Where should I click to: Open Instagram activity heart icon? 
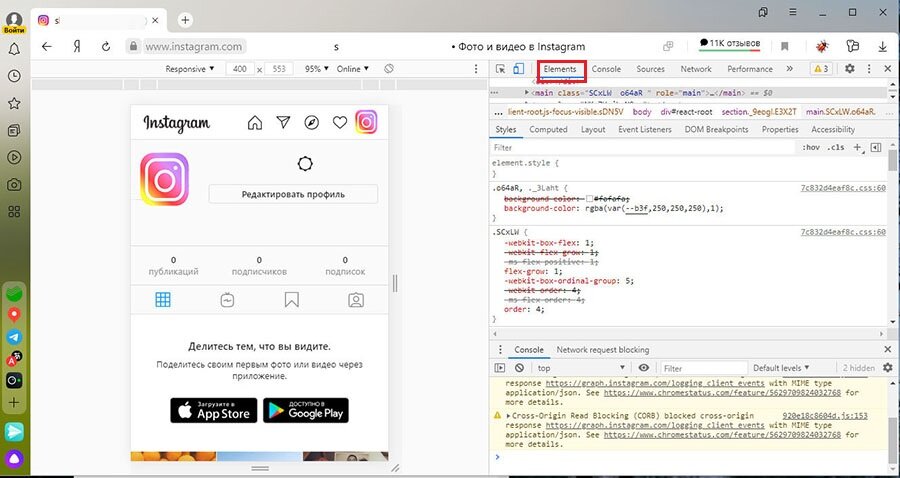point(340,123)
